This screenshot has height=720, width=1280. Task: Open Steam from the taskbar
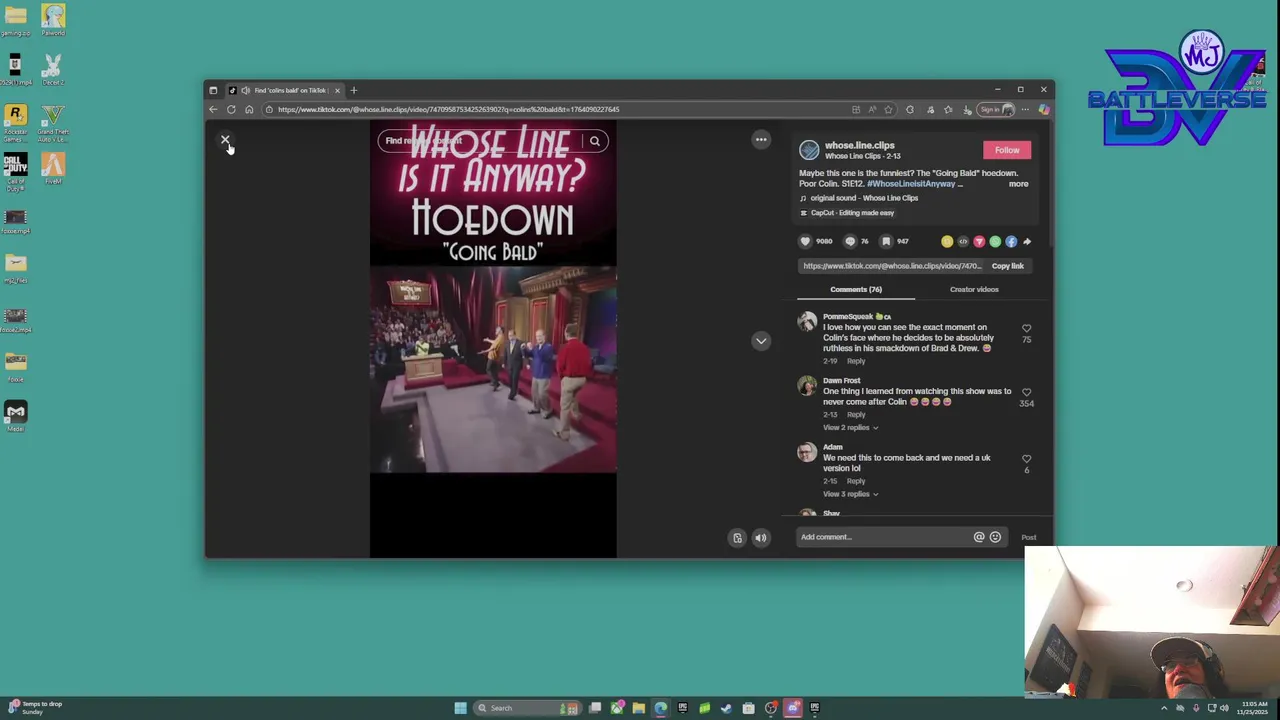tap(727, 708)
